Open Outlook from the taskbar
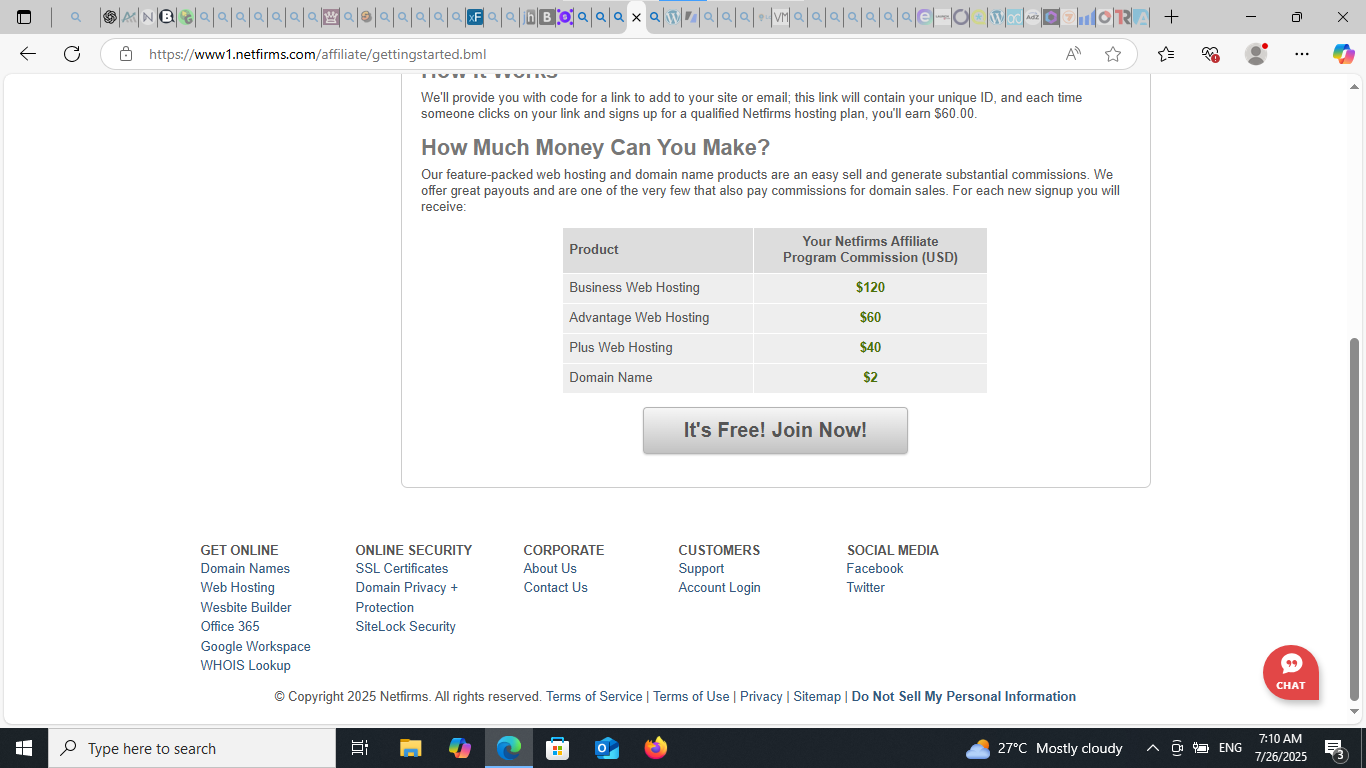 606,748
